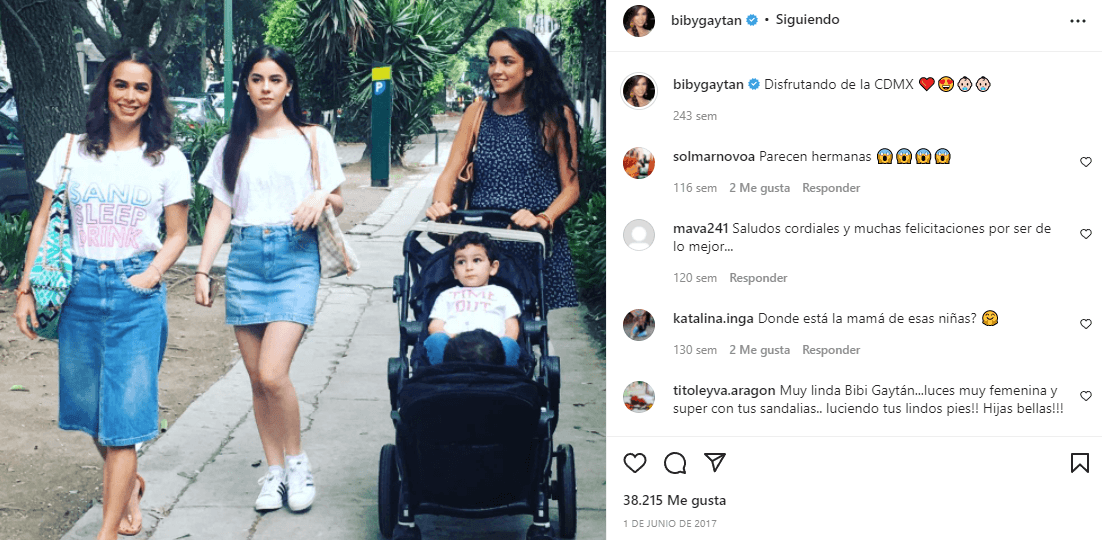Viewport: 1102px width, 540px height.
Task: Like titoleyva.aragon's comment heart
Action: pos(1086,396)
